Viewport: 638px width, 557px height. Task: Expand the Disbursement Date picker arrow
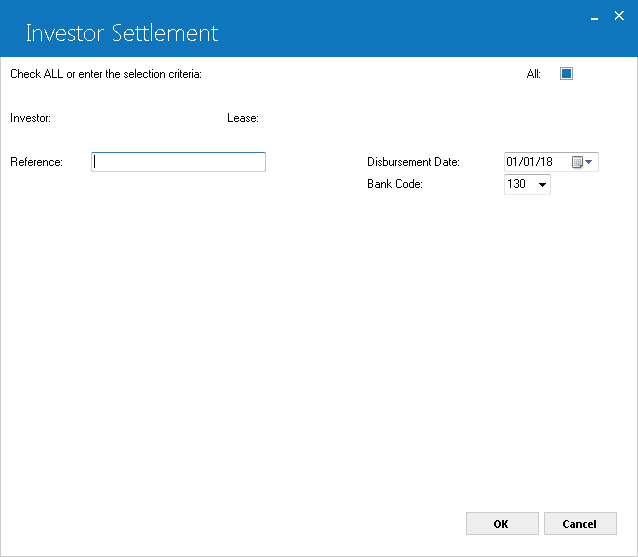pos(589,162)
